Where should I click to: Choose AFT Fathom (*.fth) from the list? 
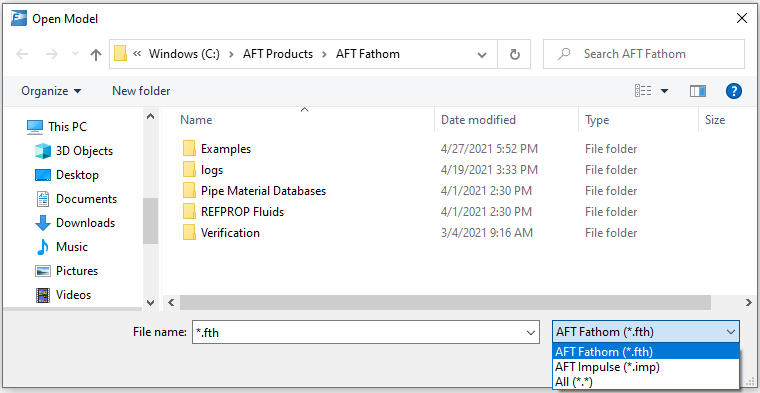tap(646, 352)
